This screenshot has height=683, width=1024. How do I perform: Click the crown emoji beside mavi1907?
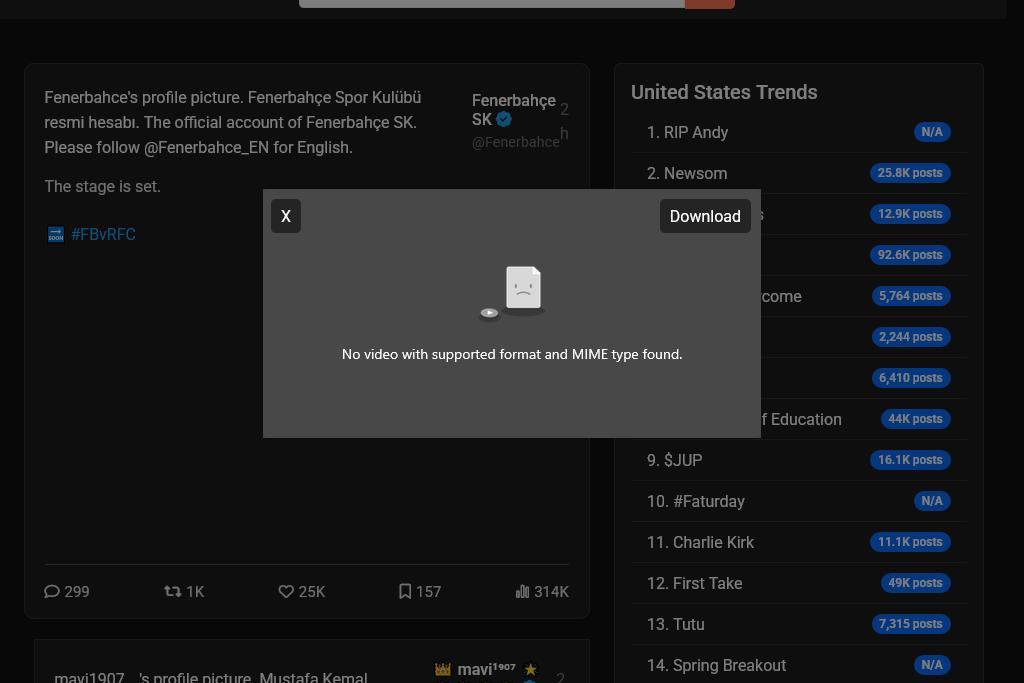pos(443,669)
